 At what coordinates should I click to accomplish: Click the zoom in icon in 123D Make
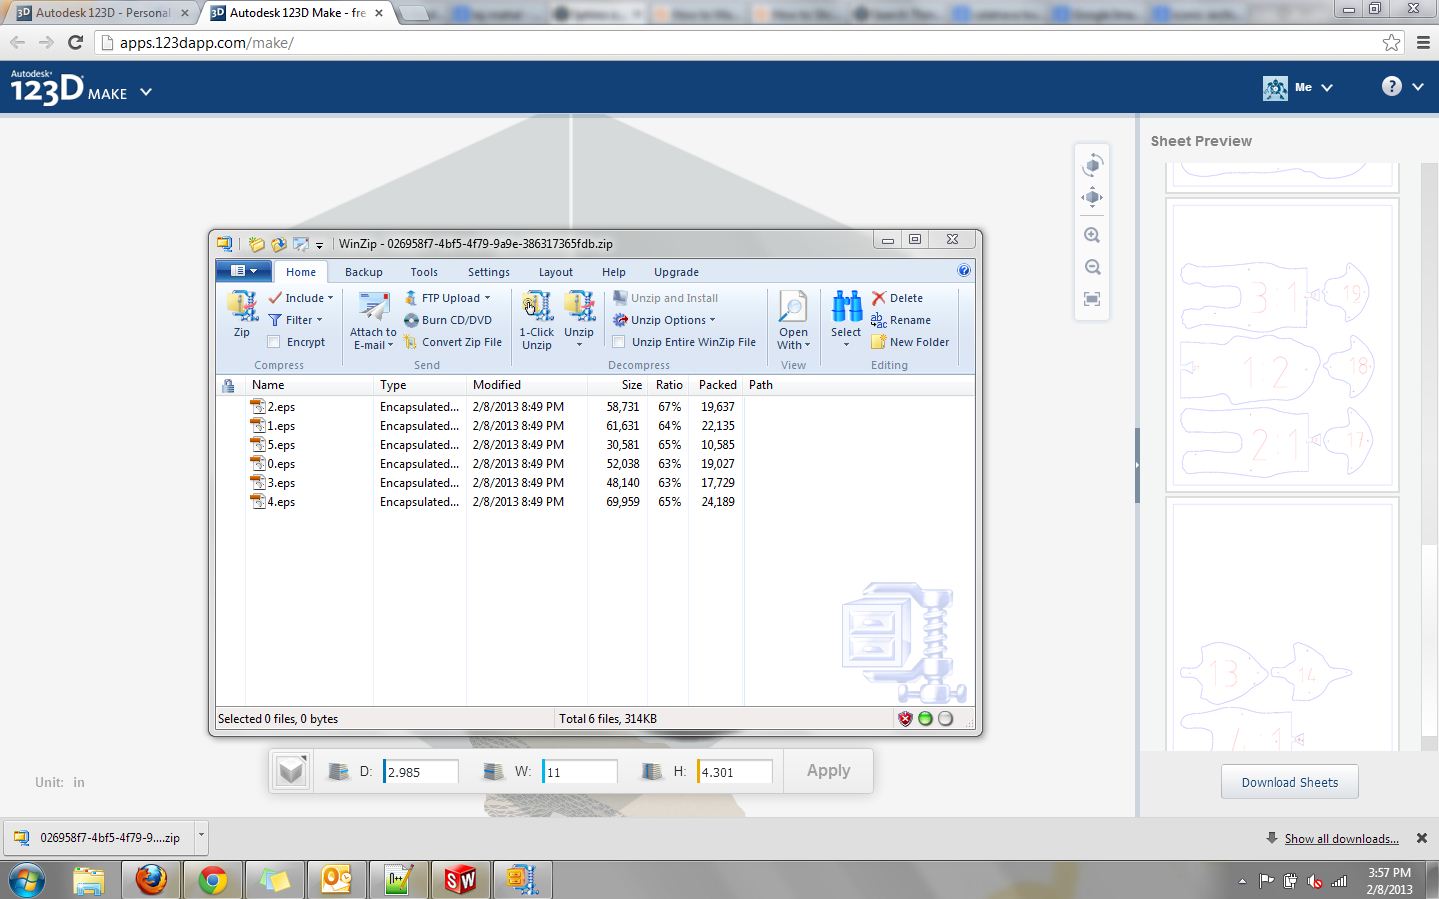pyautogui.click(x=1092, y=235)
